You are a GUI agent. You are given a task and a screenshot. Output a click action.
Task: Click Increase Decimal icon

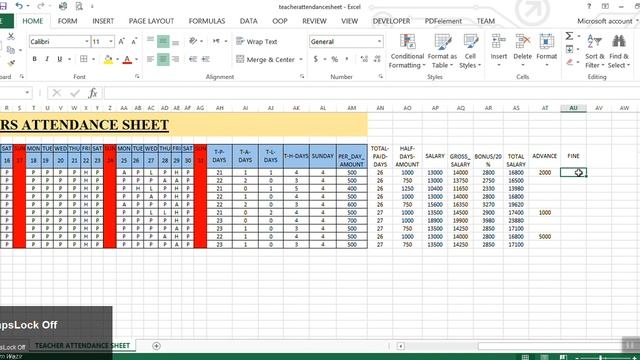[x=364, y=59]
